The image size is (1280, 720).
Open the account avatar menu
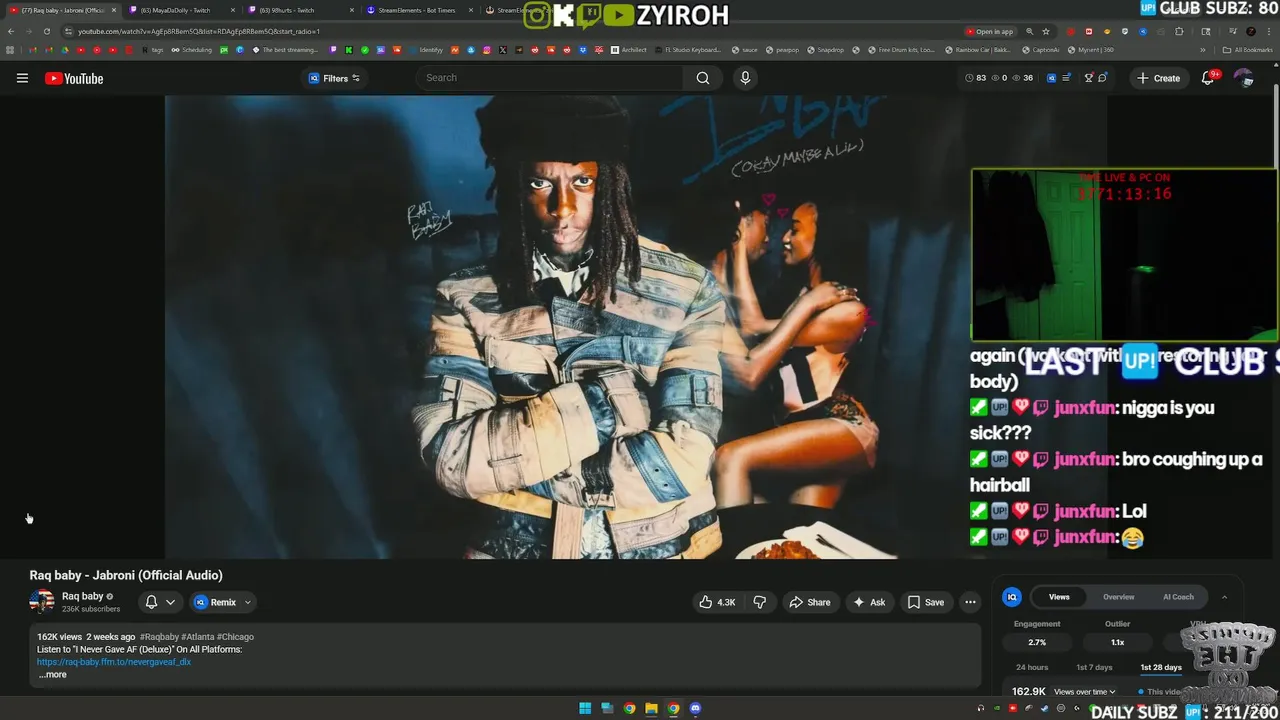[x=1243, y=78]
